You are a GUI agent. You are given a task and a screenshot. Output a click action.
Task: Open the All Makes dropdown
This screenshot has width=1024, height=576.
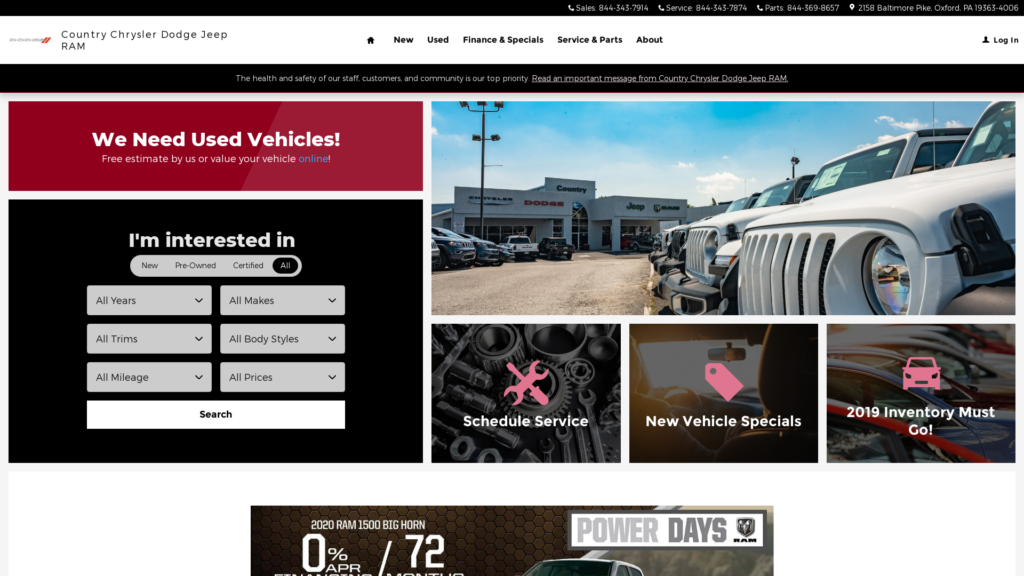[x=282, y=300]
